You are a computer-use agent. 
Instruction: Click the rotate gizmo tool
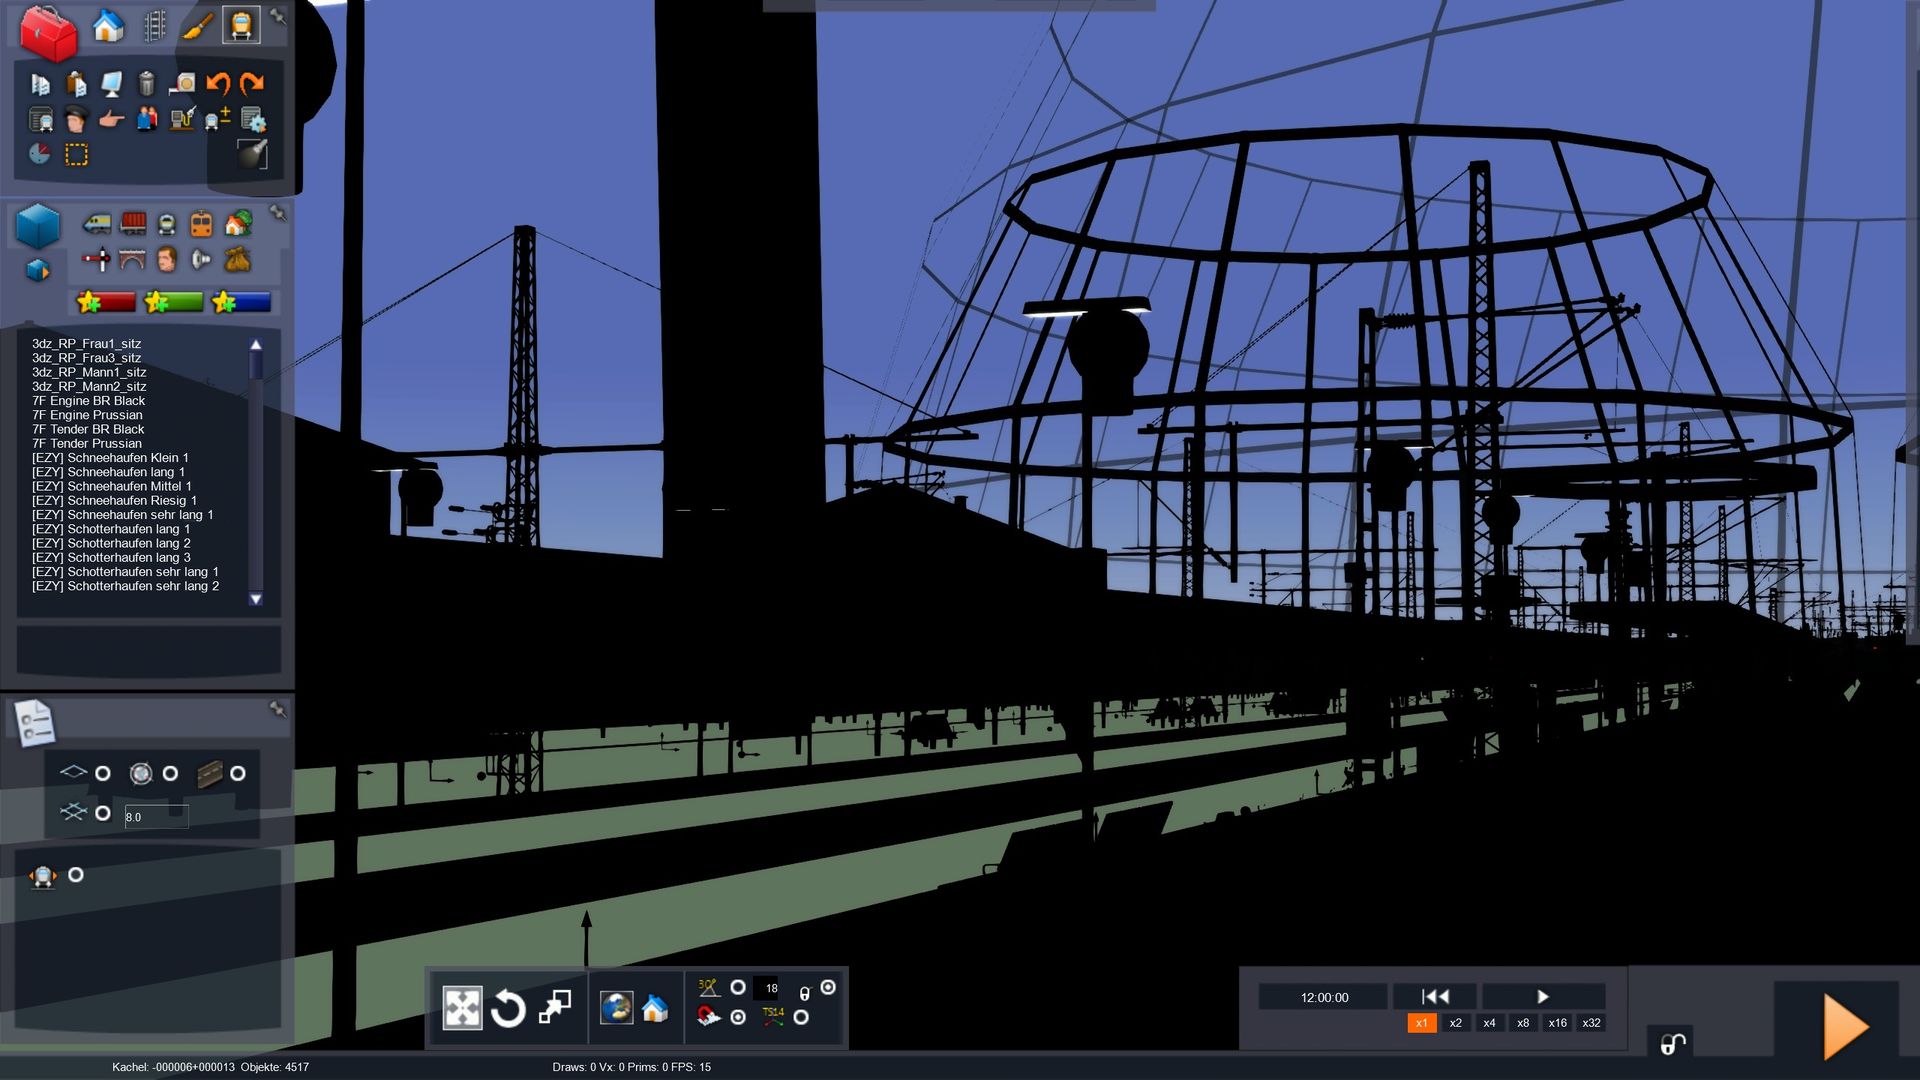(x=508, y=1008)
